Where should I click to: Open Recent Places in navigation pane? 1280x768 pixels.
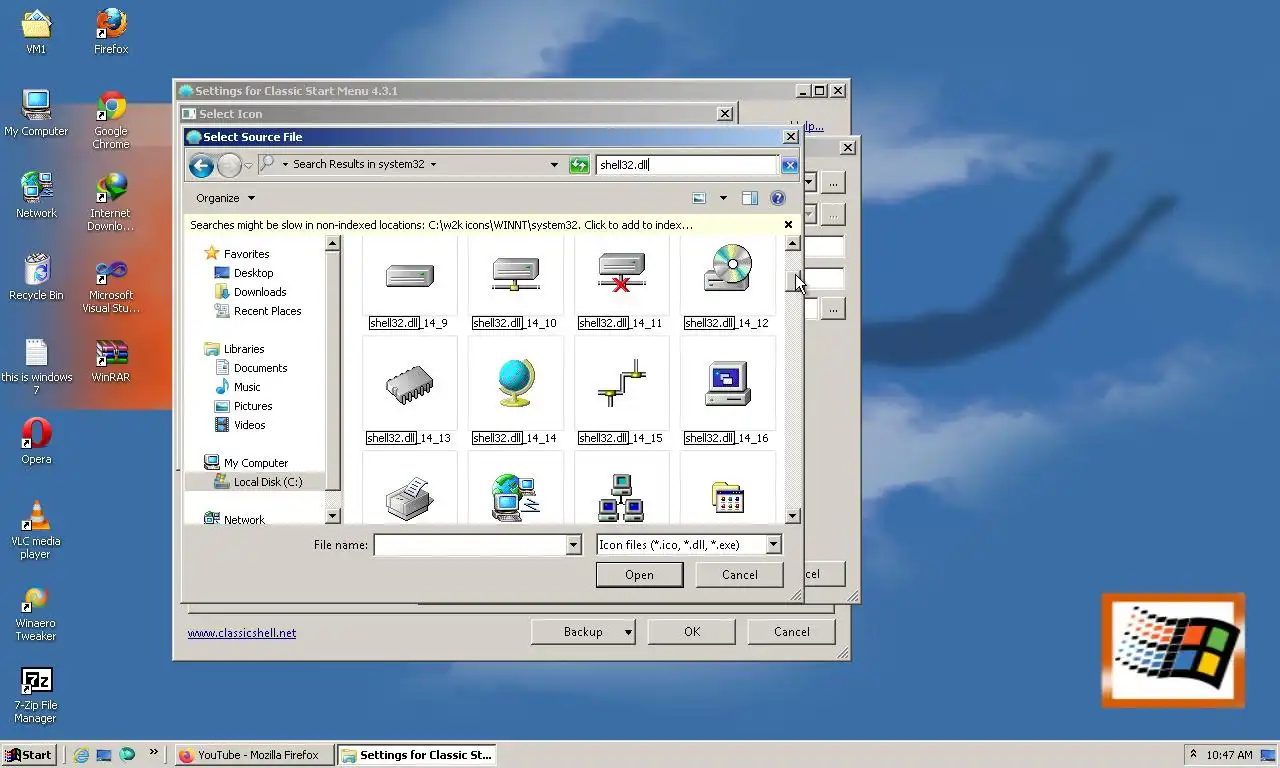pos(267,311)
